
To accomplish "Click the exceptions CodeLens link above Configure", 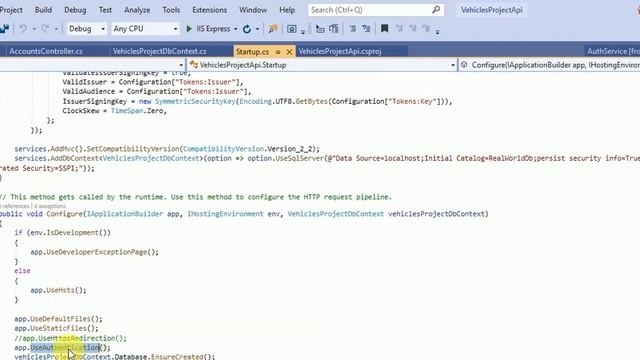I will (50, 206).
